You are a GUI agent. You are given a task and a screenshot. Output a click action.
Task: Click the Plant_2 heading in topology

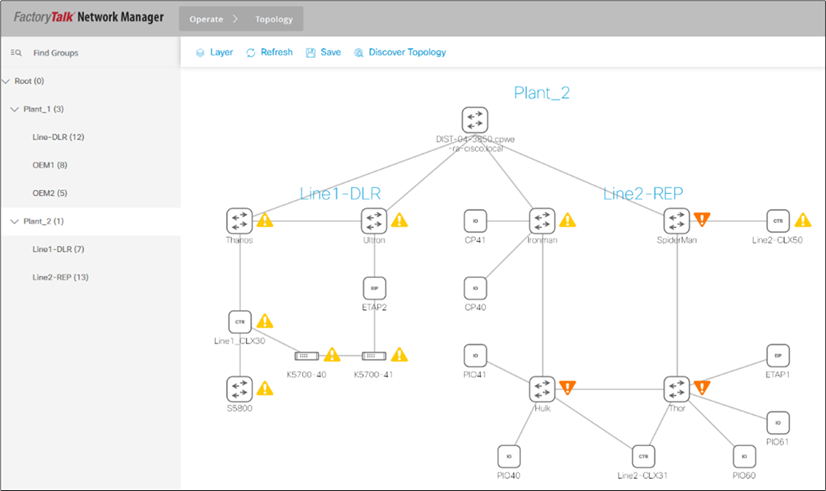coord(542,93)
